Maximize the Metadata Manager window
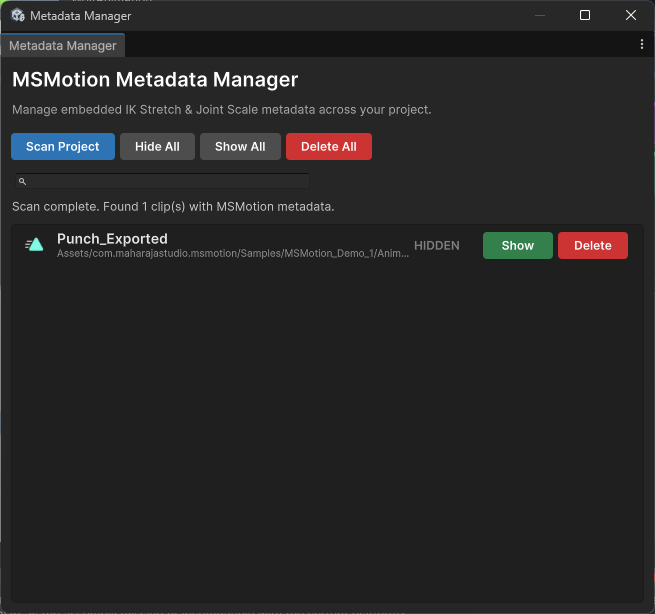 click(585, 15)
